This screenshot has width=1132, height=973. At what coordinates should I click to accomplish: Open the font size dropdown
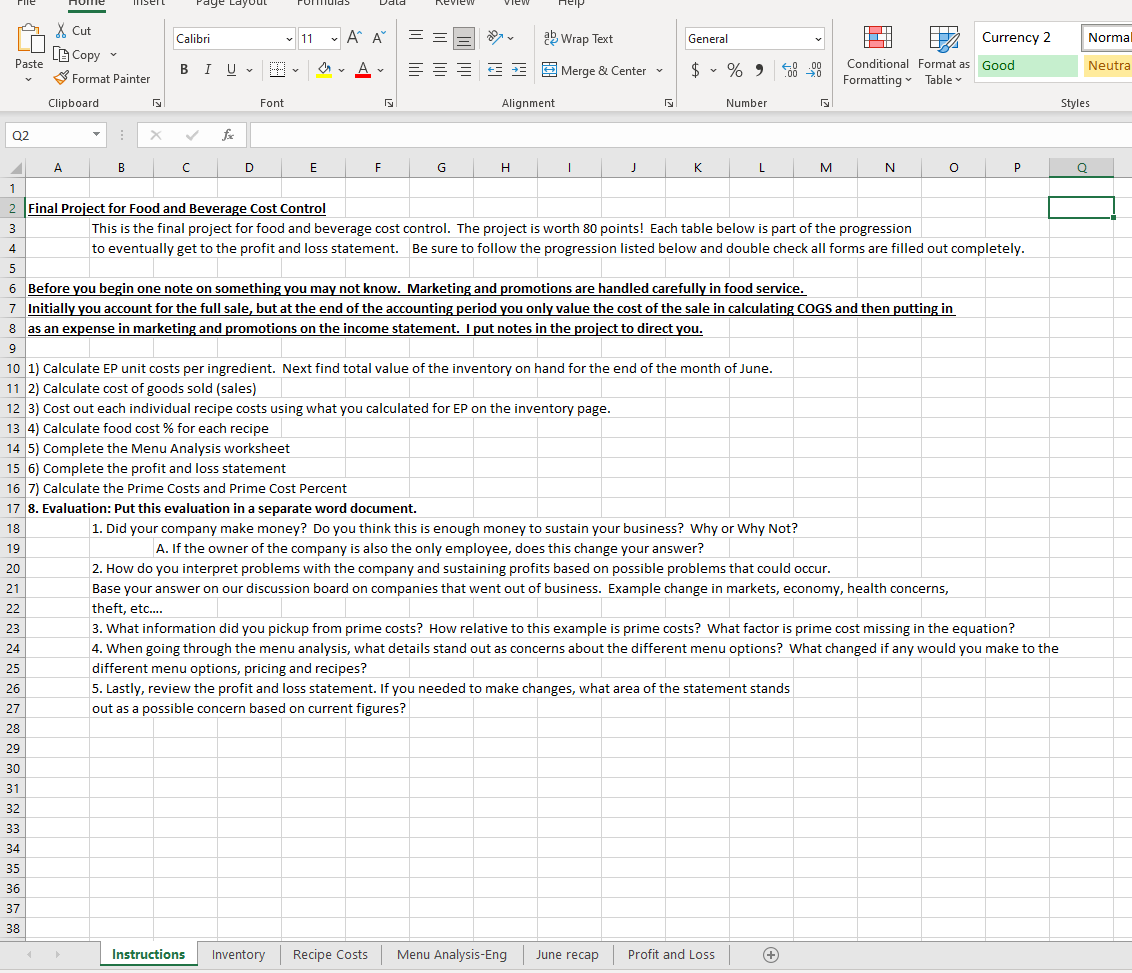click(334, 39)
